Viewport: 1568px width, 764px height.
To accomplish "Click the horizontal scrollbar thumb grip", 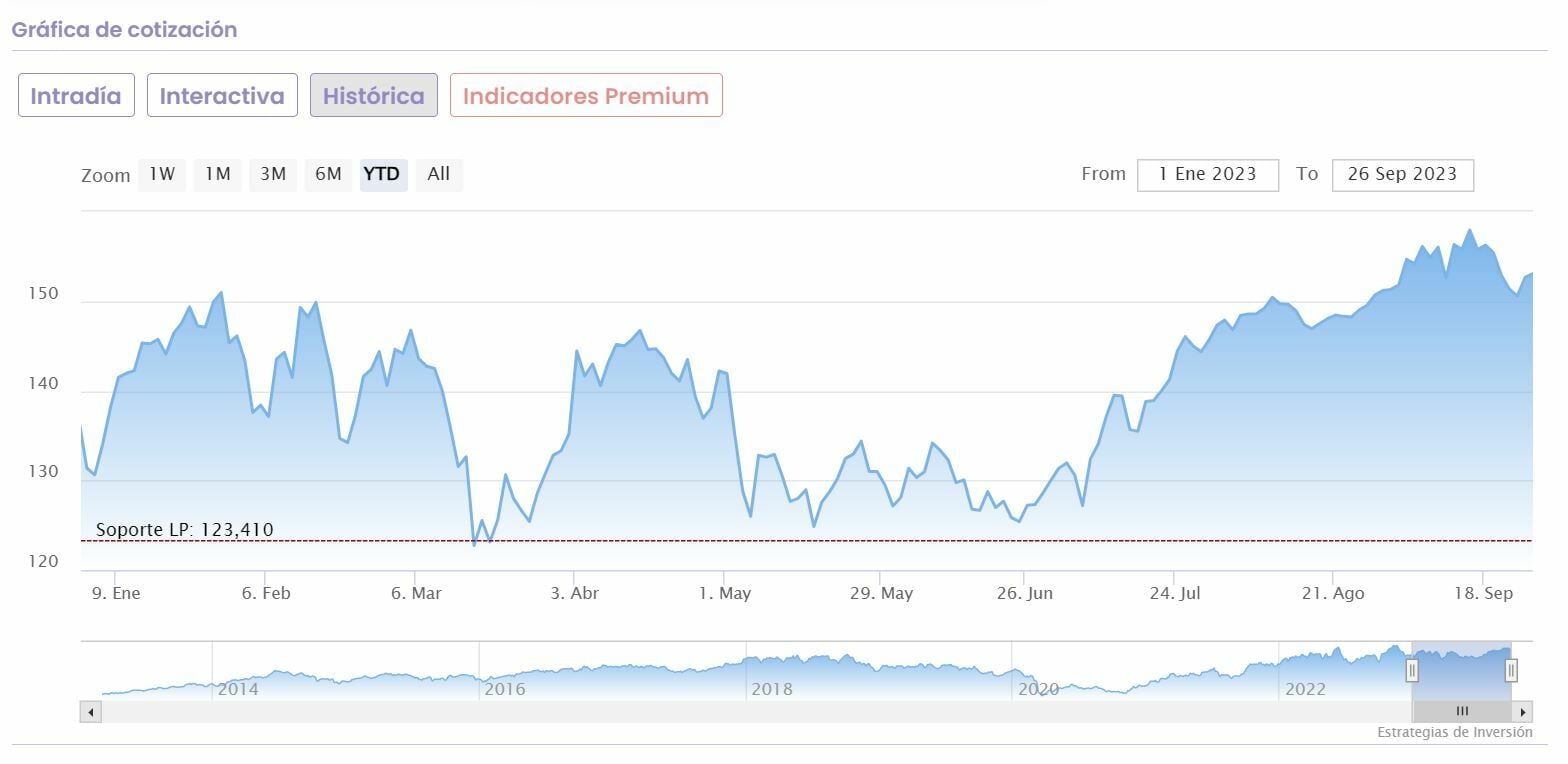I will (1462, 712).
